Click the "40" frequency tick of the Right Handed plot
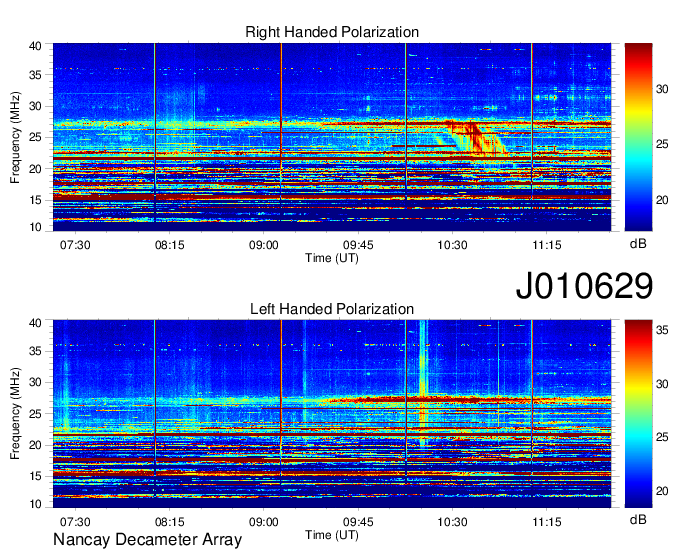Screen dimensions: 680x552 pos(36,46)
